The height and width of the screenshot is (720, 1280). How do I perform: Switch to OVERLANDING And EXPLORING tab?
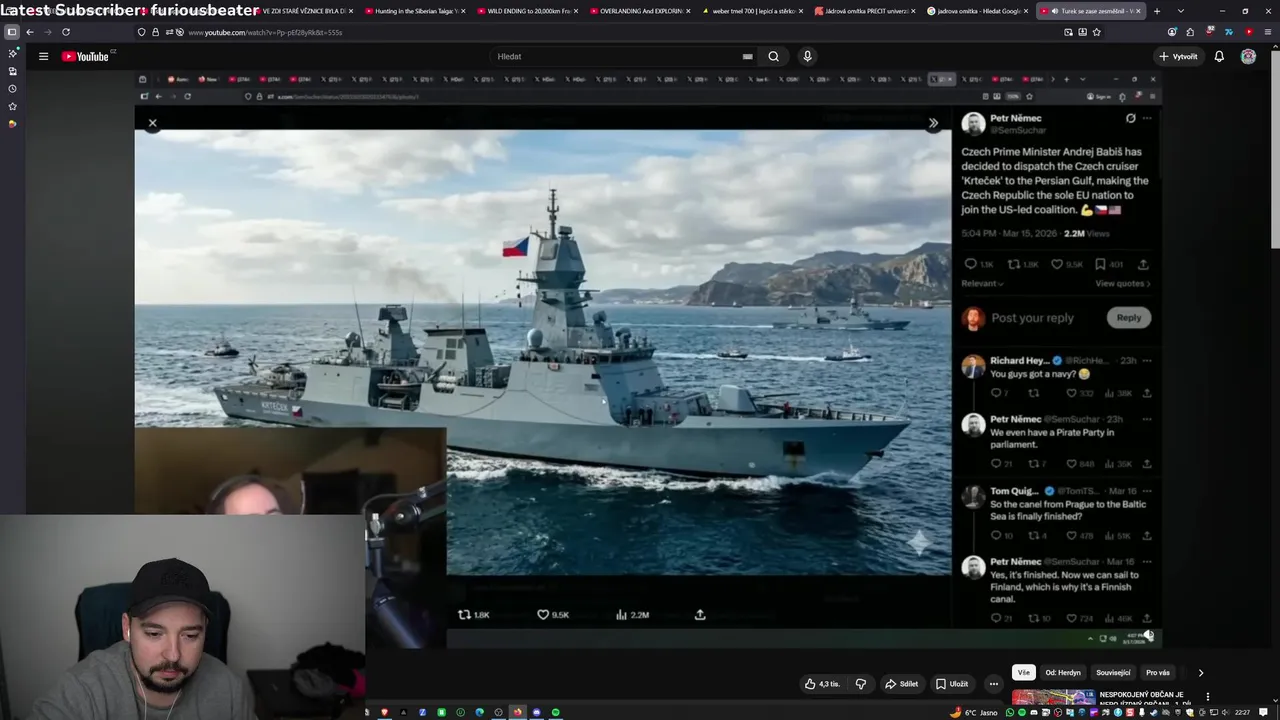(638, 11)
